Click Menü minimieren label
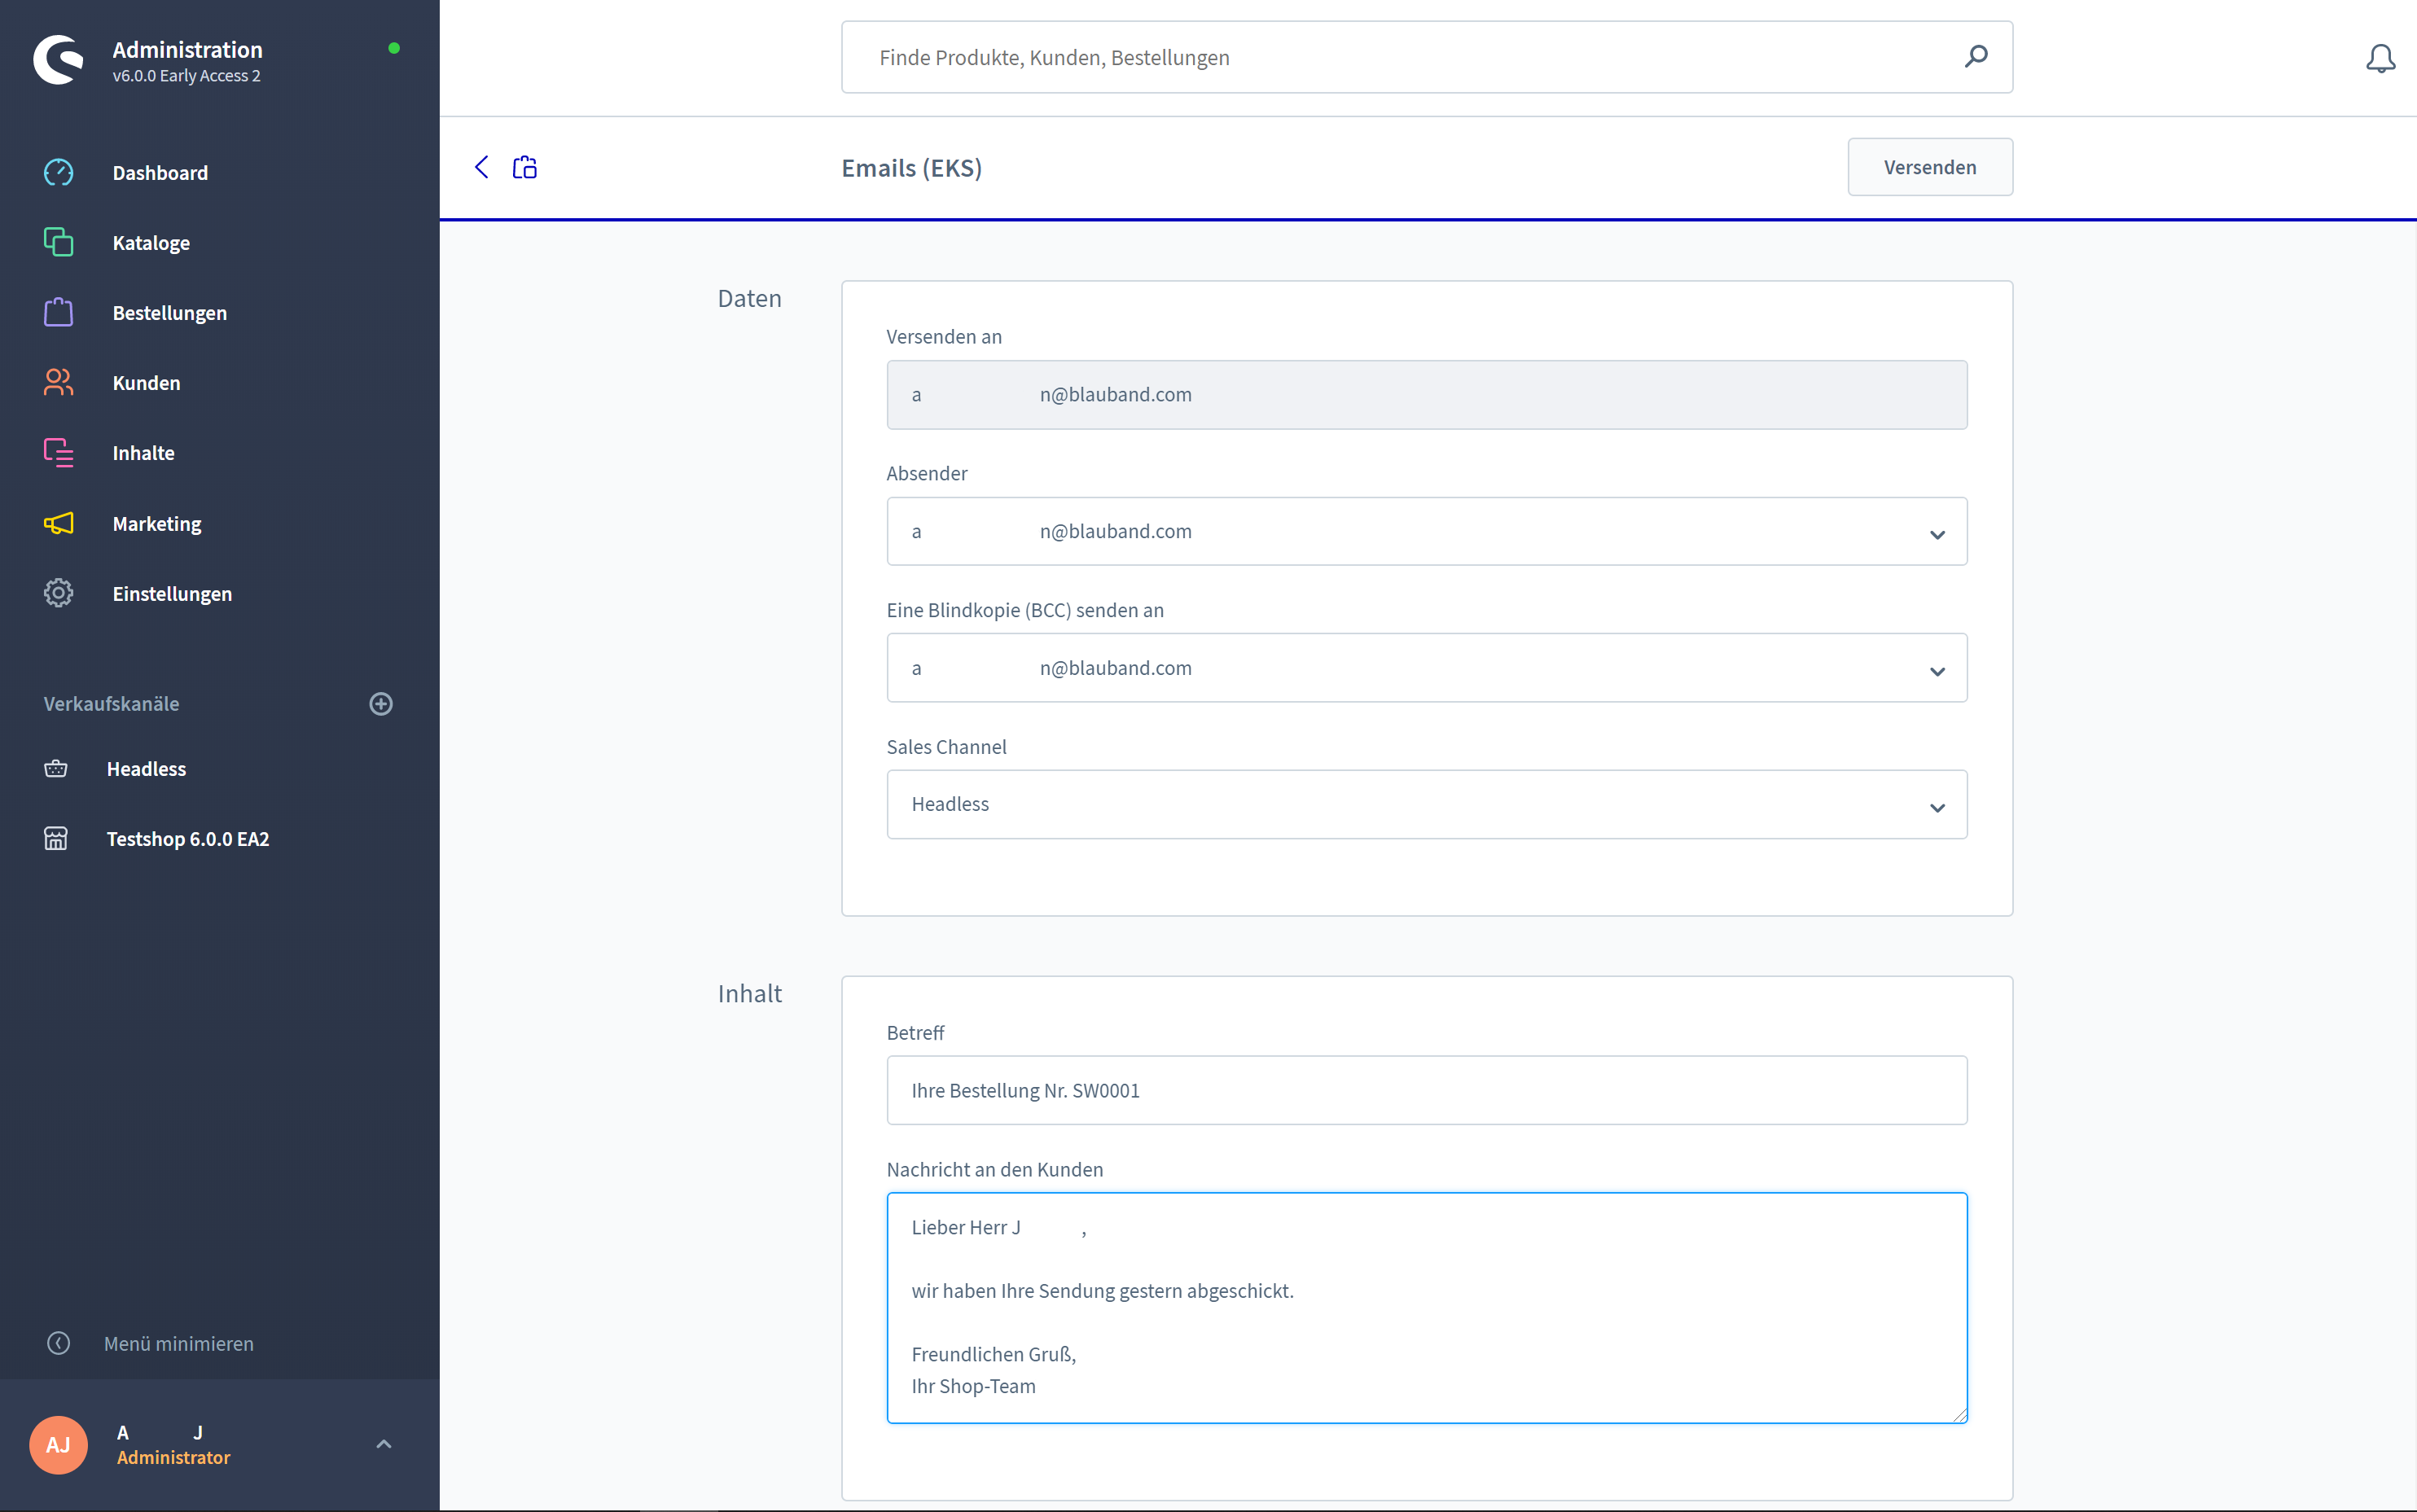Image resolution: width=2417 pixels, height=1512 pixels. pyautogui.click(x=179, y=1343)
